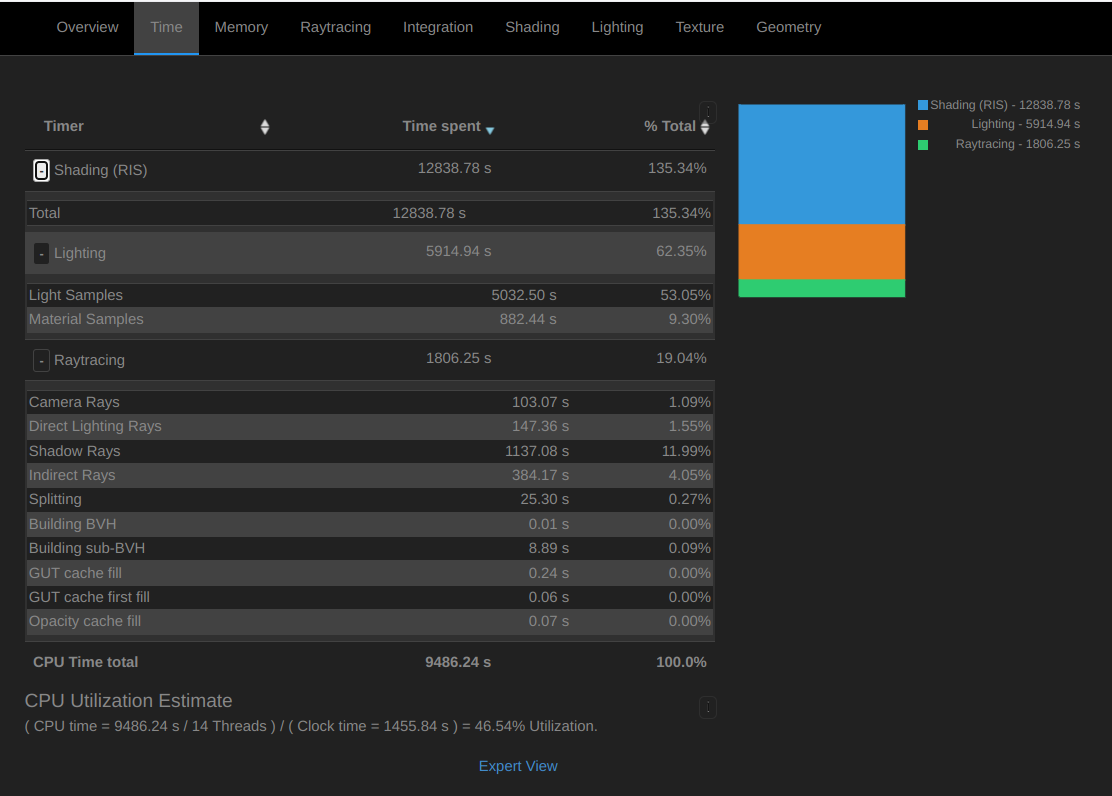Image resolution: width=1112 pixels, height=796 pixels.
Task: Click the 11.99% percentage value
Action: point(686,451)
